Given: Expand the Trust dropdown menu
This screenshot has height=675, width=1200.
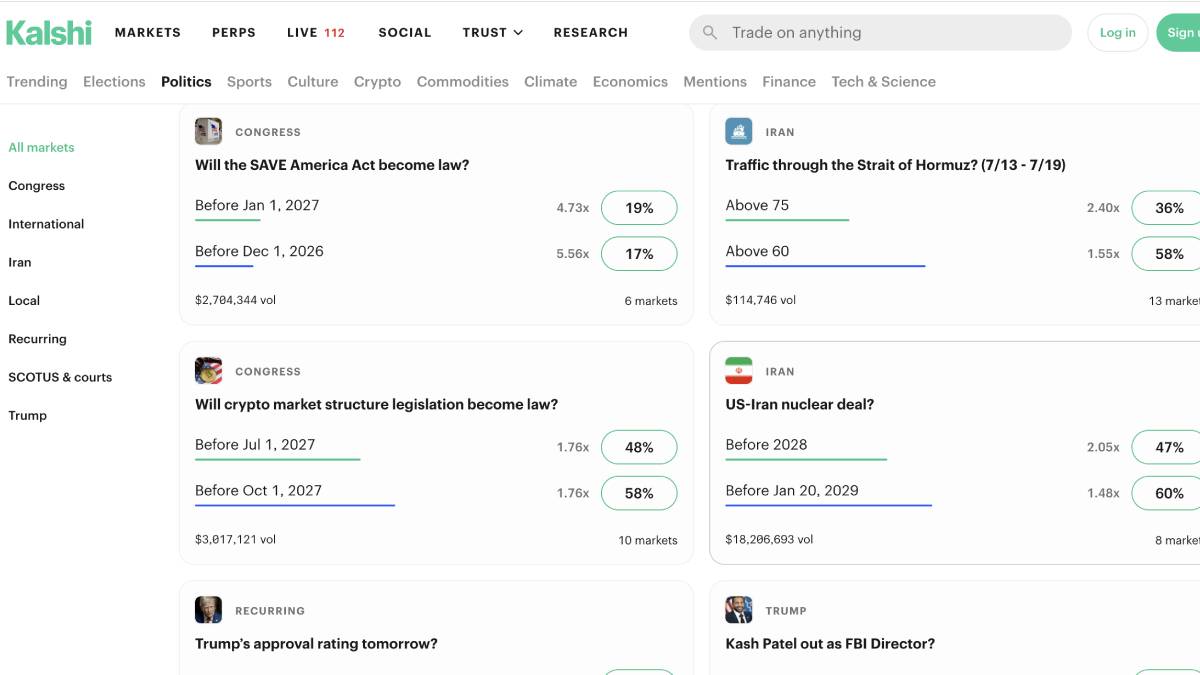Looking at the screenshot, I should coord(493,32).
